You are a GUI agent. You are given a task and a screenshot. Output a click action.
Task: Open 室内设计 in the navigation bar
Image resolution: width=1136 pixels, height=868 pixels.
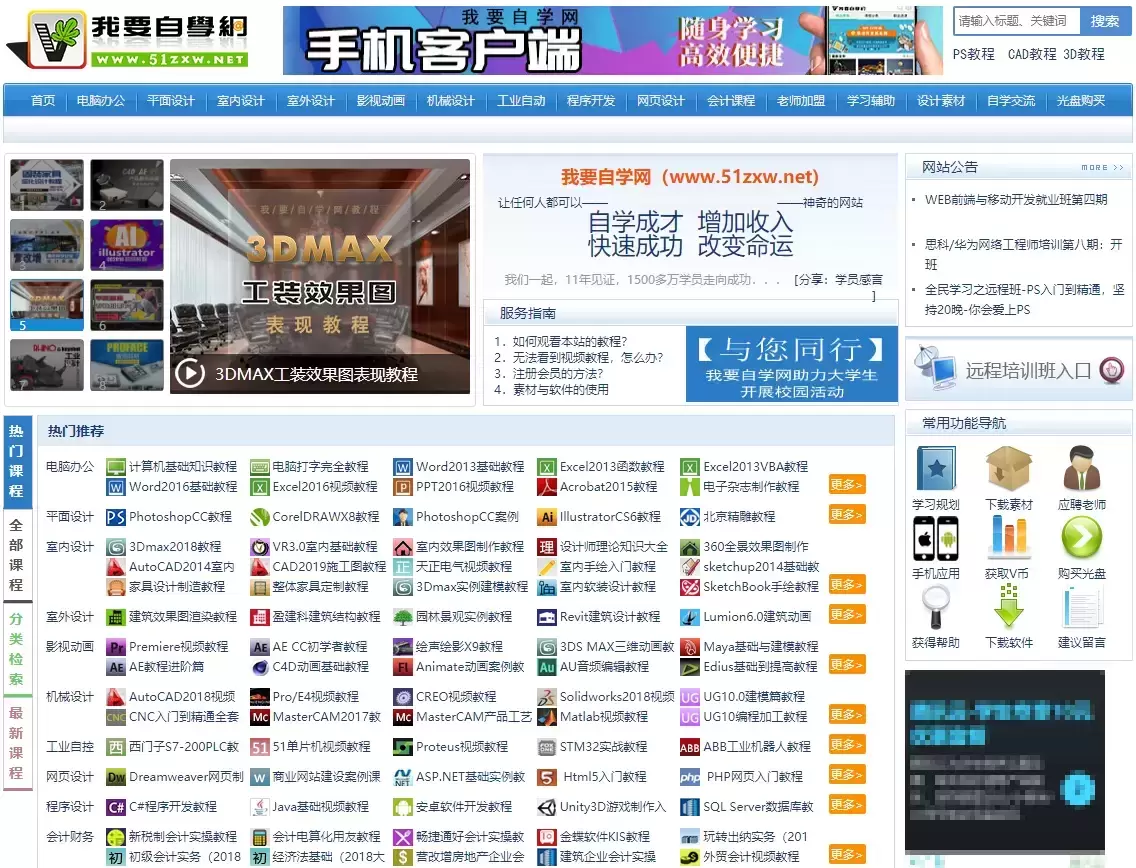click(x=241, y=101)
